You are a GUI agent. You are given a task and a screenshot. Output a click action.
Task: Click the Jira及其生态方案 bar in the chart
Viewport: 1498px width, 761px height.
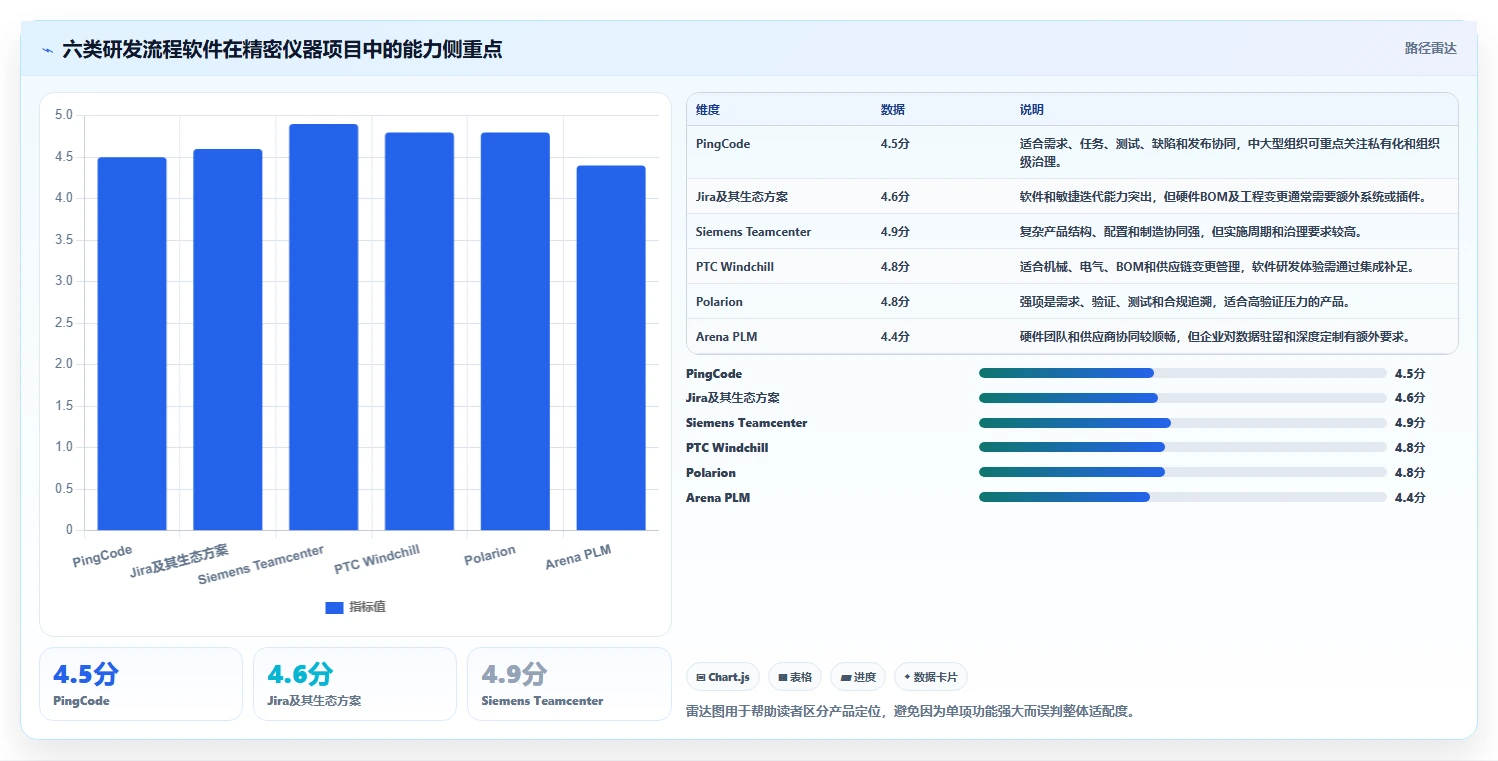tap(228, 339)
